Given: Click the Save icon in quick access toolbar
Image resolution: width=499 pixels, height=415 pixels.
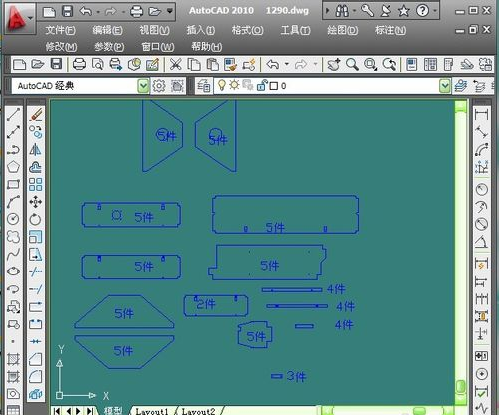Looking at the screenshot, I should (68, 11).
